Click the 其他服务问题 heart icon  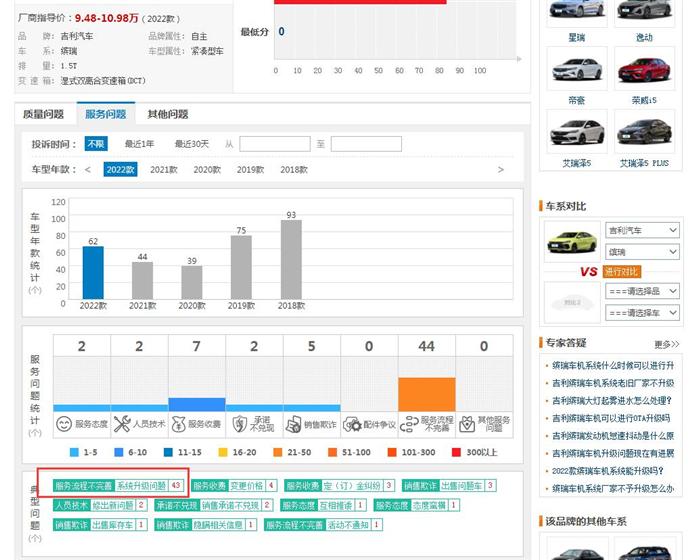click(467, 424)
